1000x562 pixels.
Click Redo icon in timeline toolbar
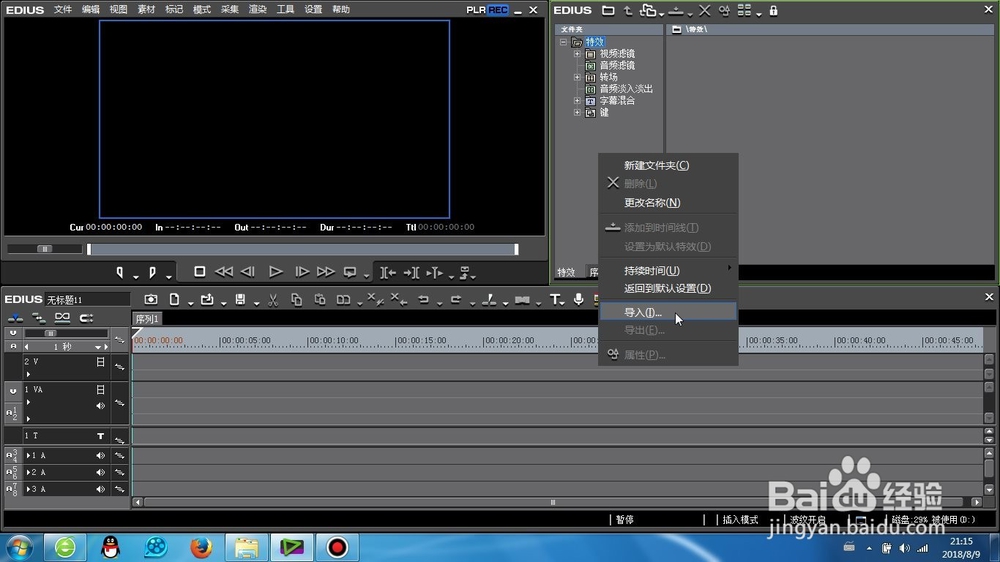tap(456, 299)
